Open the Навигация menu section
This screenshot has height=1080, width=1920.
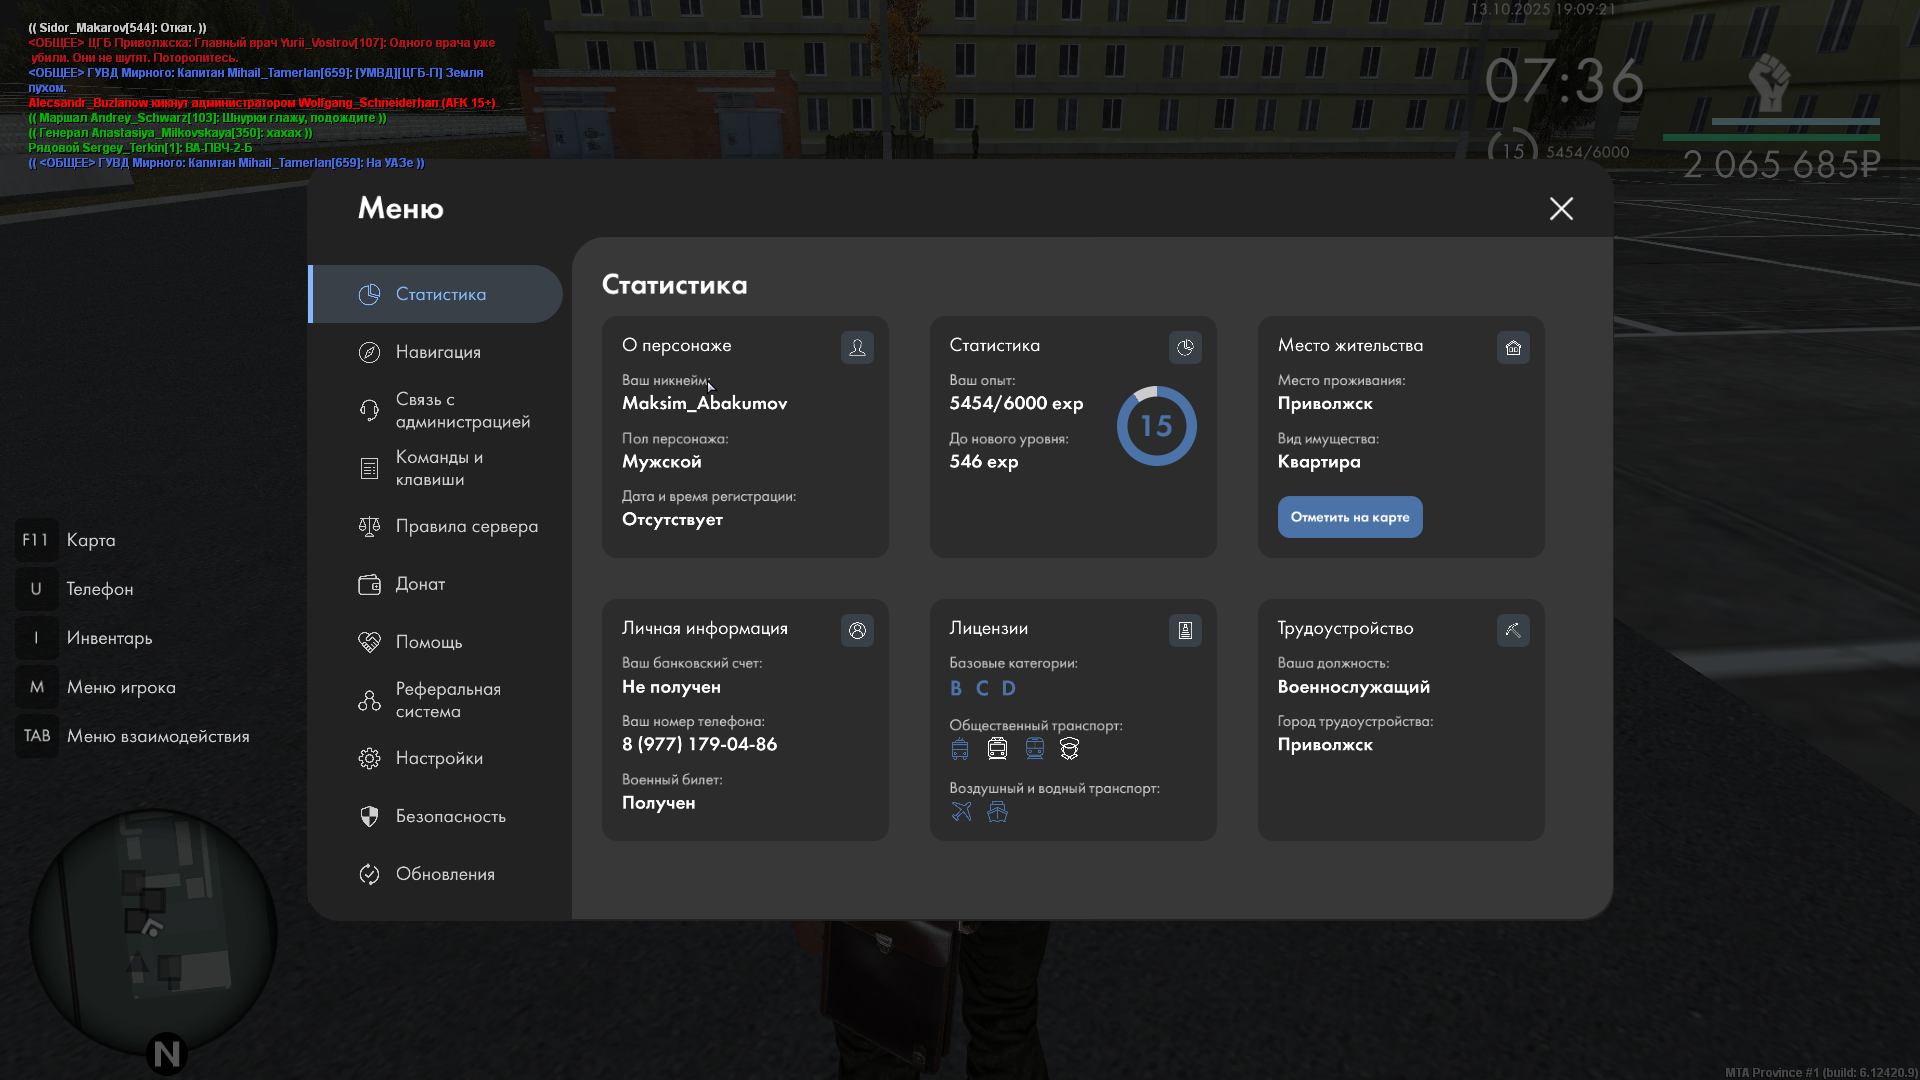click(438, 352)
